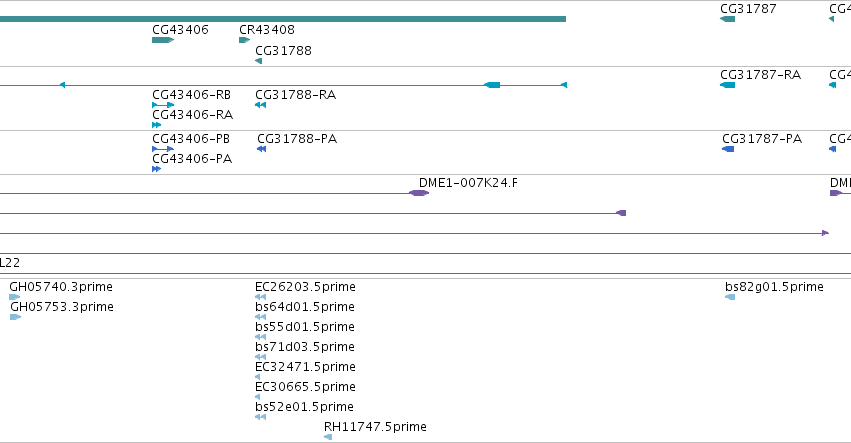Image resolution: width=851 pixels, height=443 pixels.
Task: Select the bs64d01.5prime label
Action: click(304, 307)
